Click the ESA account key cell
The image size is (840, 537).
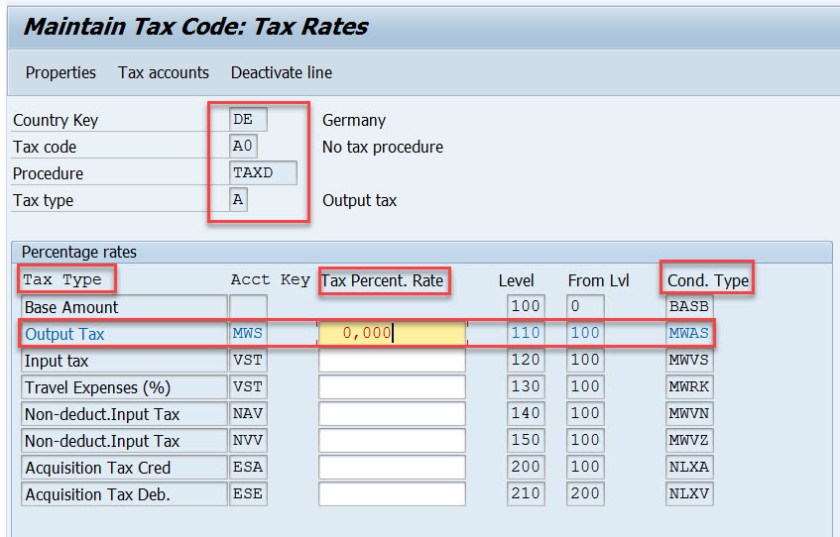coord(247,467)
